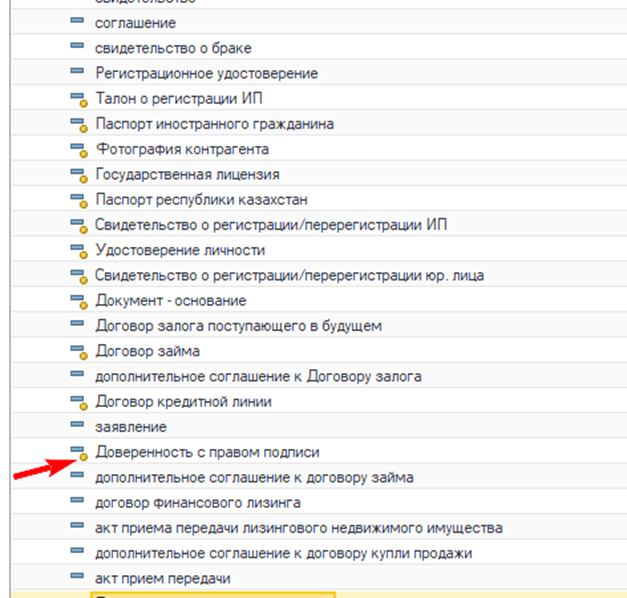The image size is (627, 598).
Task: Click the icon by 'договор финансового лизинга'
Action: pyautogui.click(x=77, y=500)
